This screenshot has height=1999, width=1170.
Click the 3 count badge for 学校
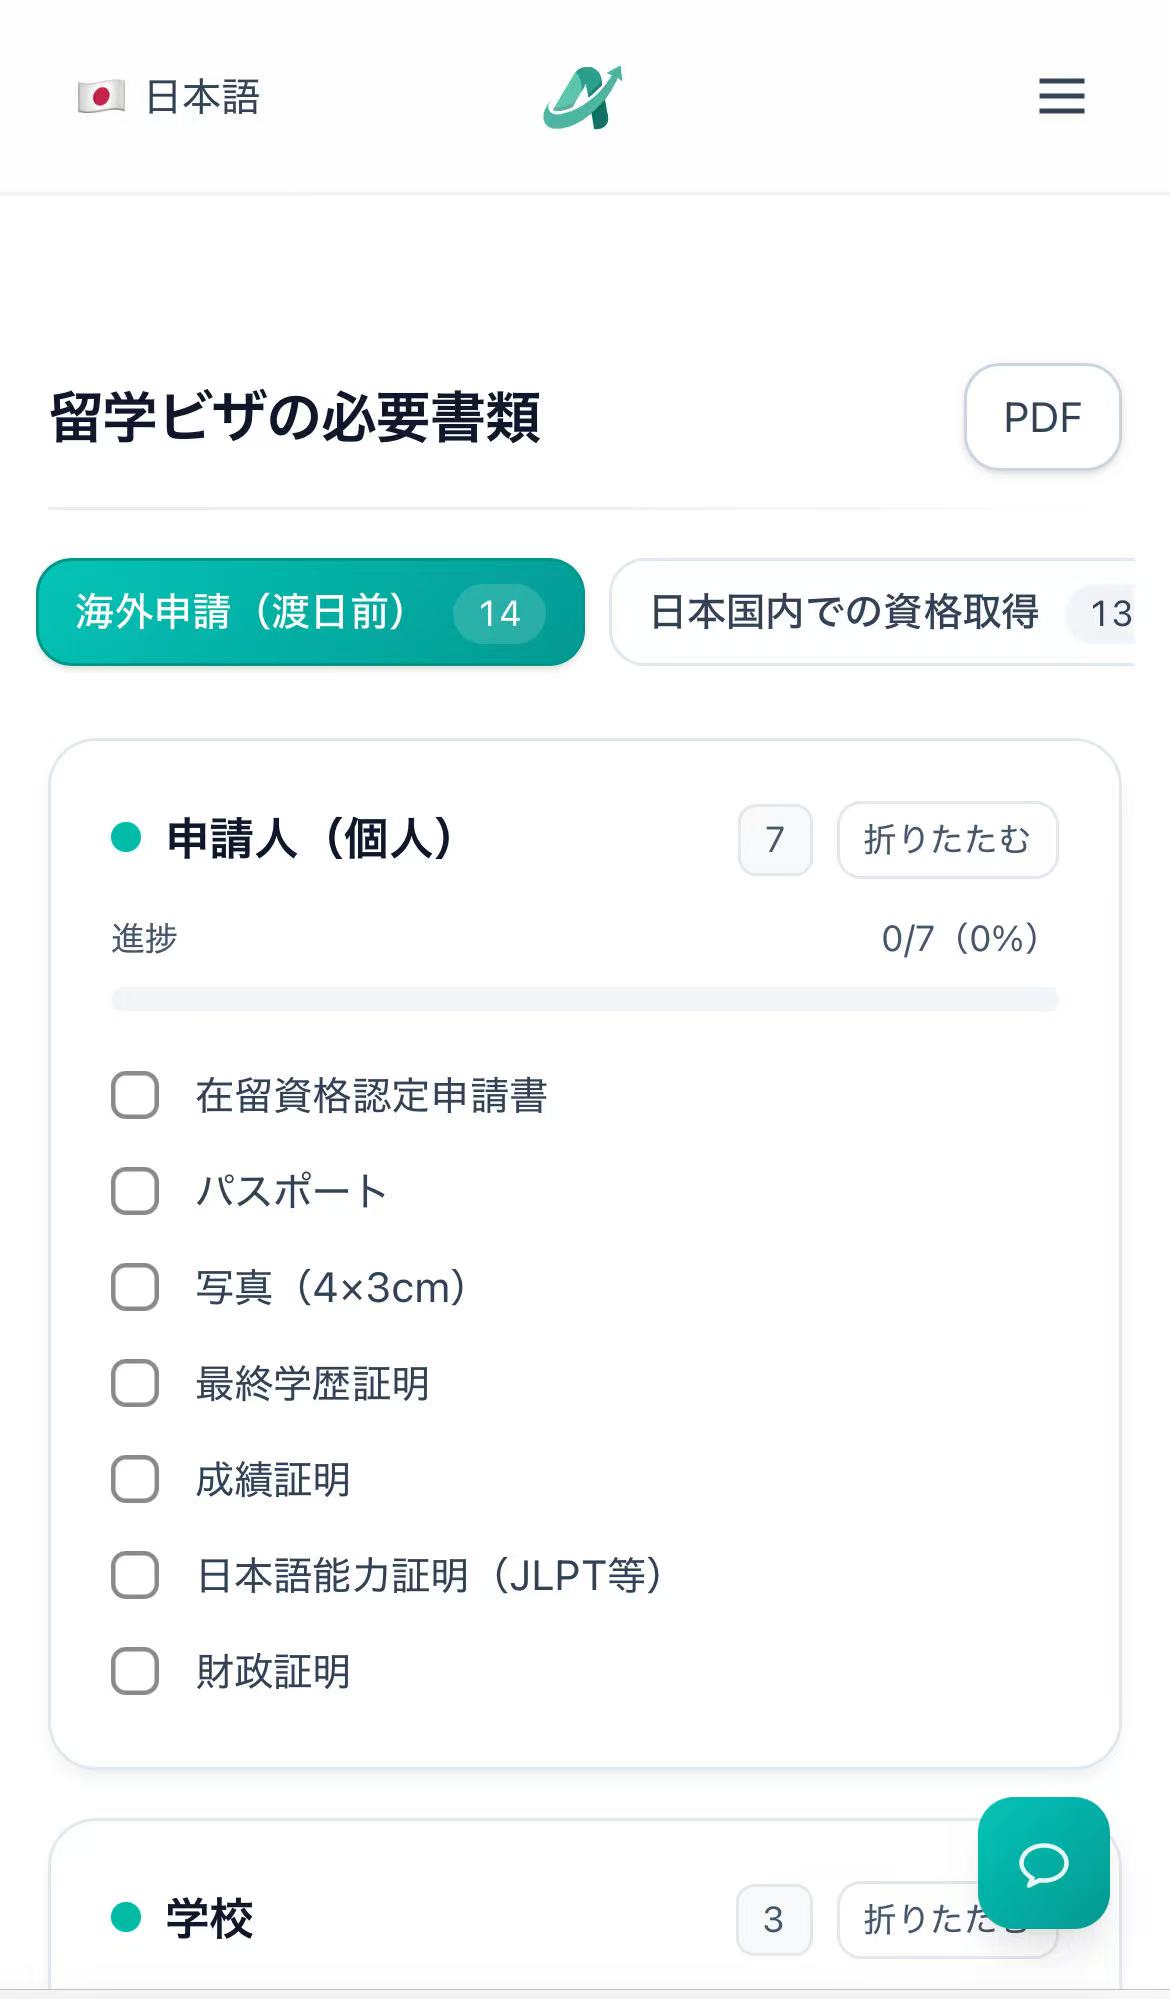coord(773,1919)
